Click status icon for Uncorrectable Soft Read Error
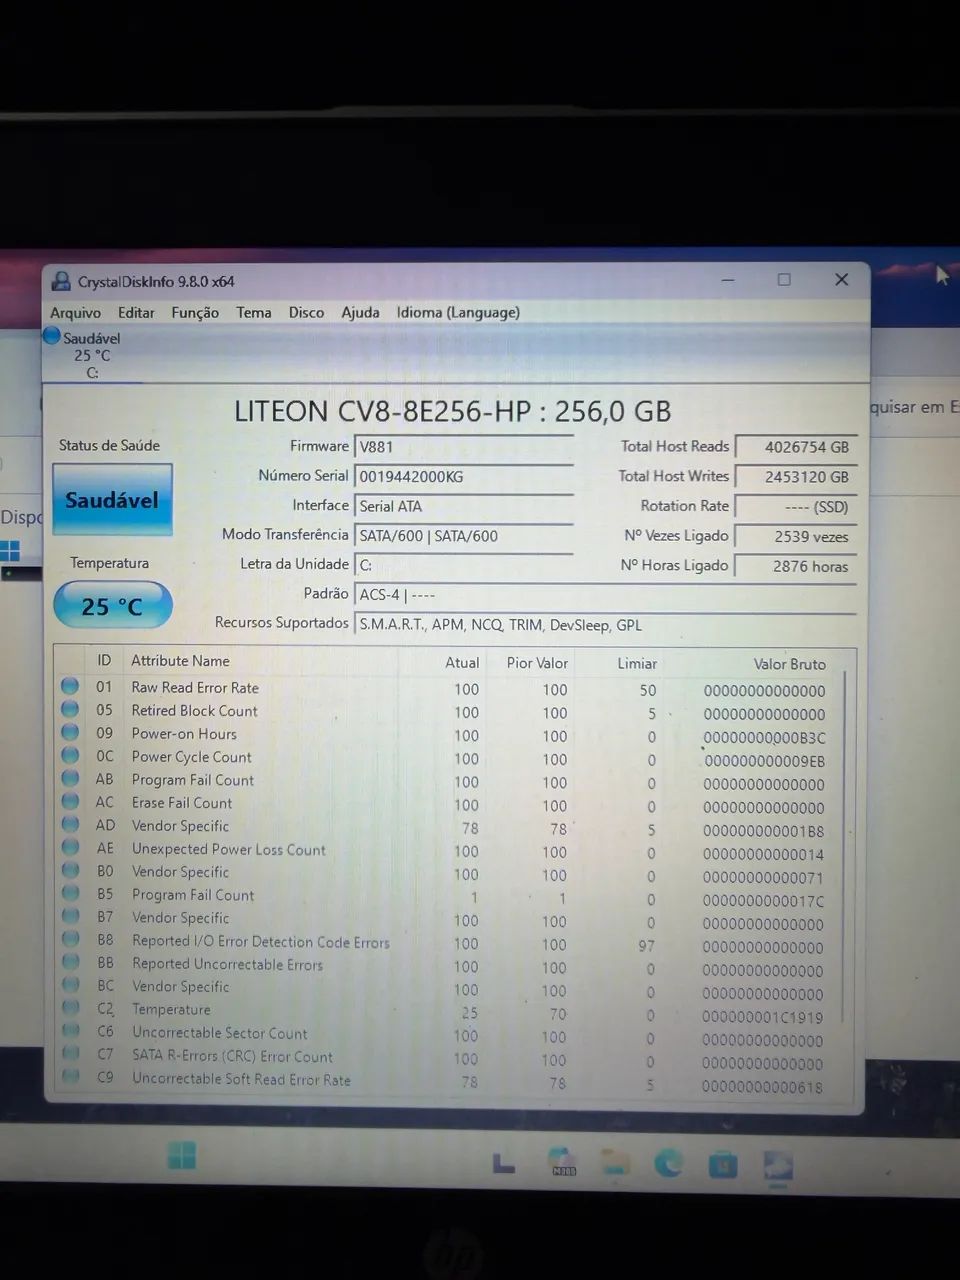The height and width of the screenshot is (1280, 960). [x=70, y=1077]
